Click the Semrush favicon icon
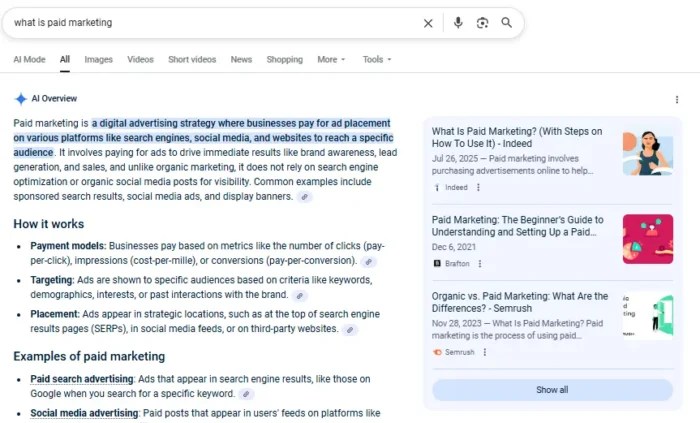This screenshot has height=423, width=700. (x=437, y=352)
